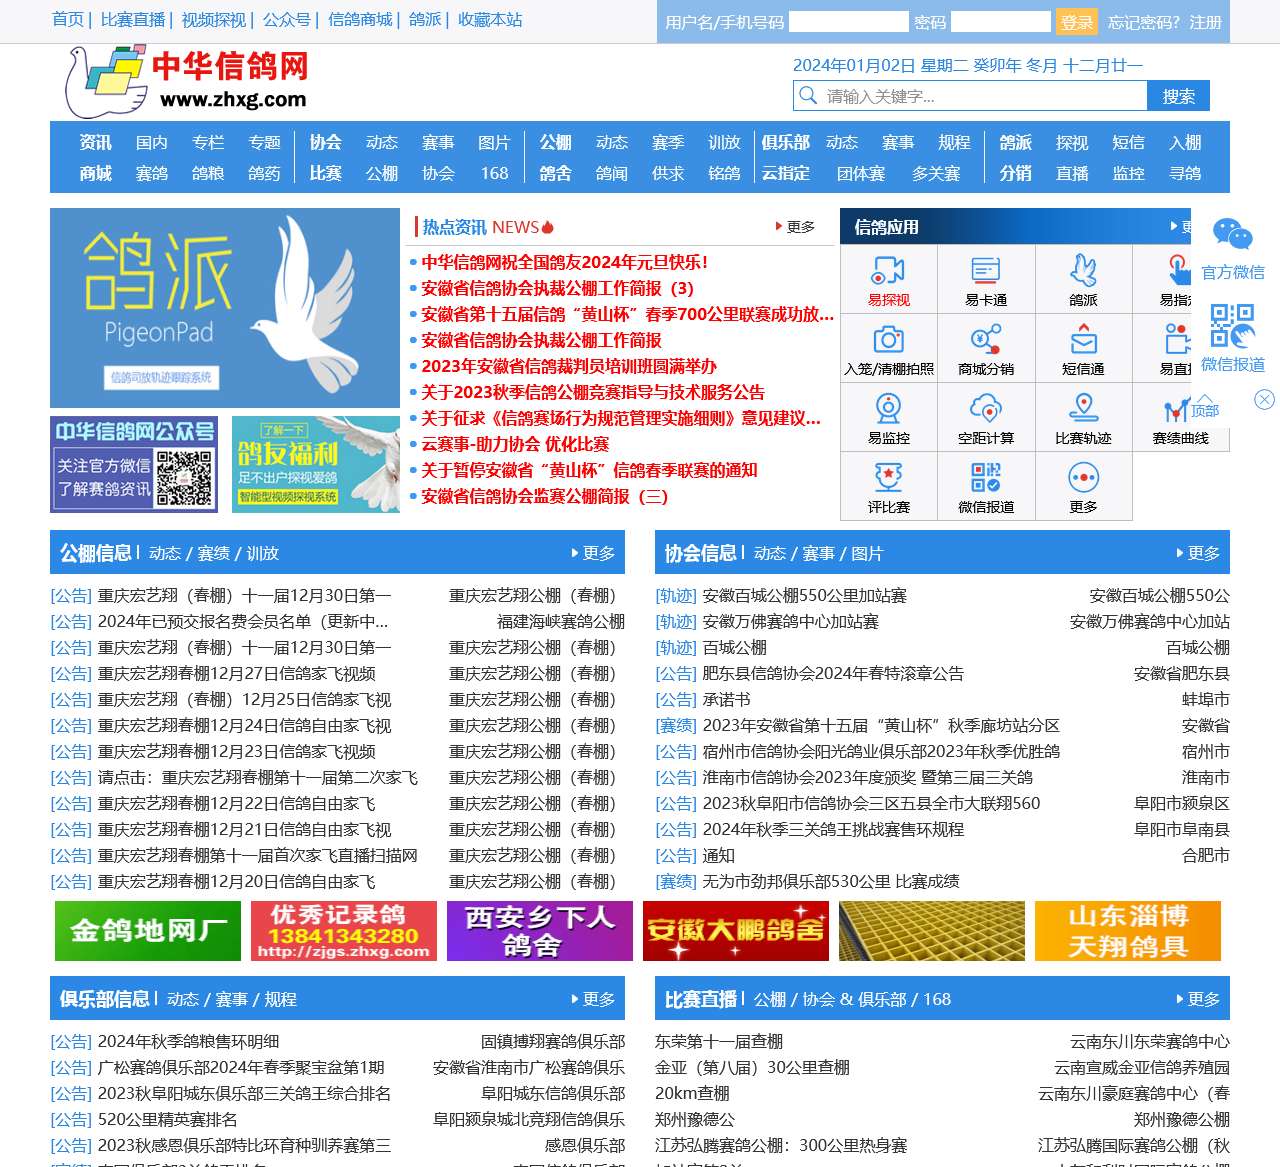This screenshot has height=1167, width=1280.
Task: Click the 中华信鸽网 logo
Action: (187, 82)
